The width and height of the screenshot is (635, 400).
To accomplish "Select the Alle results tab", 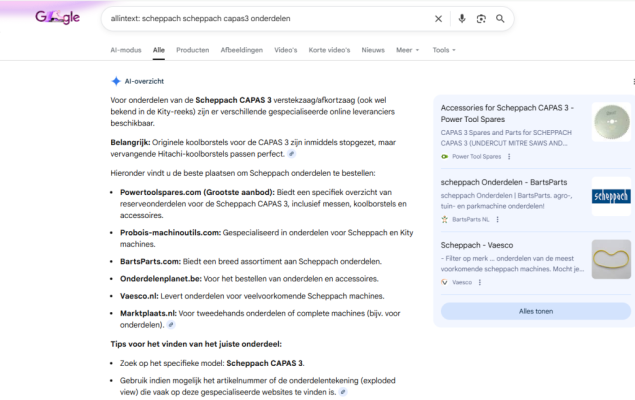I will point(159,50).
